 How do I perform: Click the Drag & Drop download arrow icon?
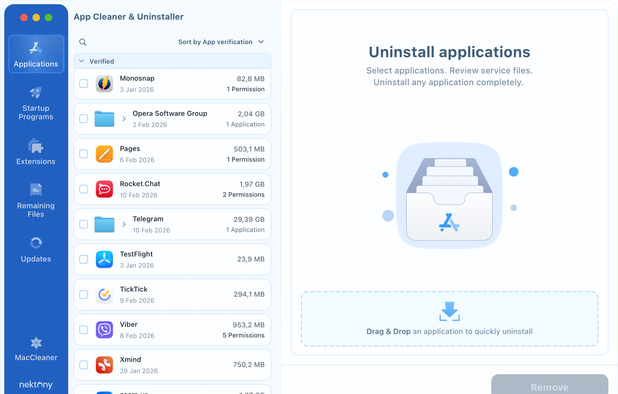[449, 311]
